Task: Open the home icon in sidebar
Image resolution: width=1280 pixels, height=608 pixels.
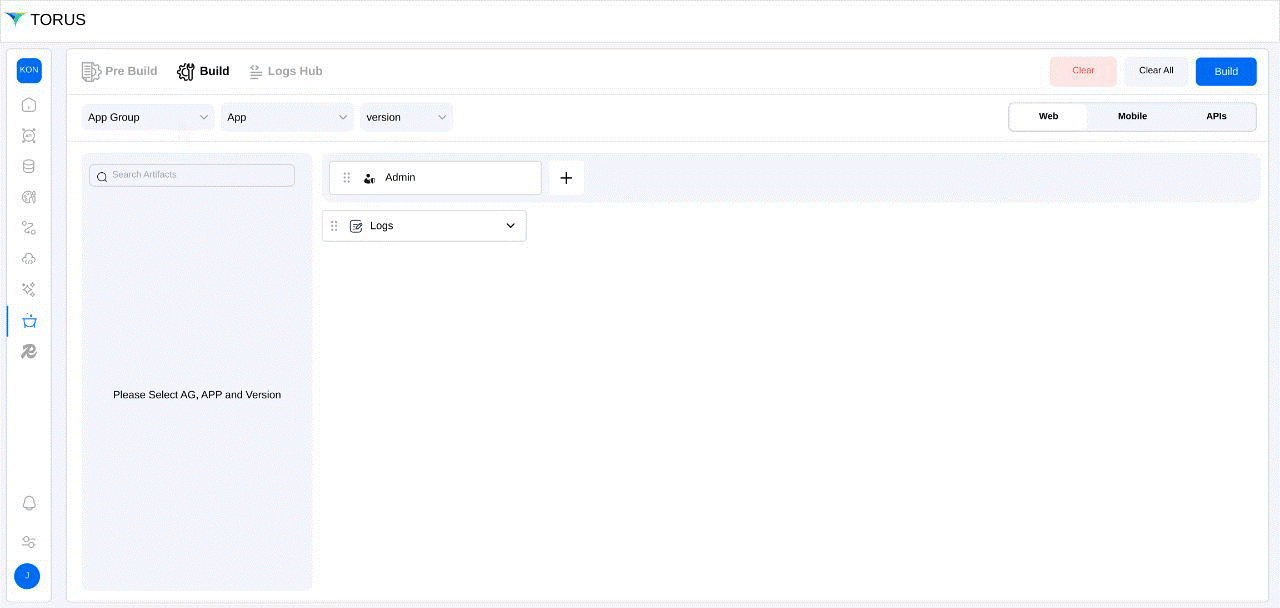Action: (29, 105)
